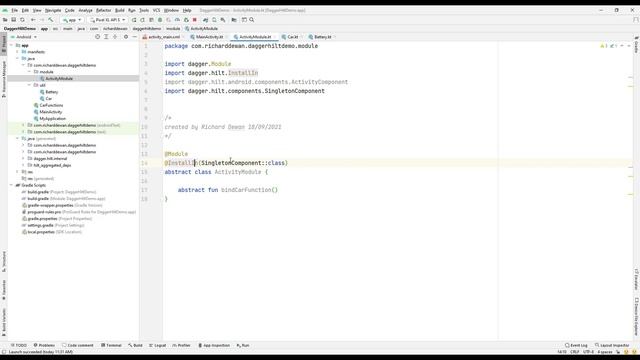
Task: Open the Favorites side panel
Action: 4,290
